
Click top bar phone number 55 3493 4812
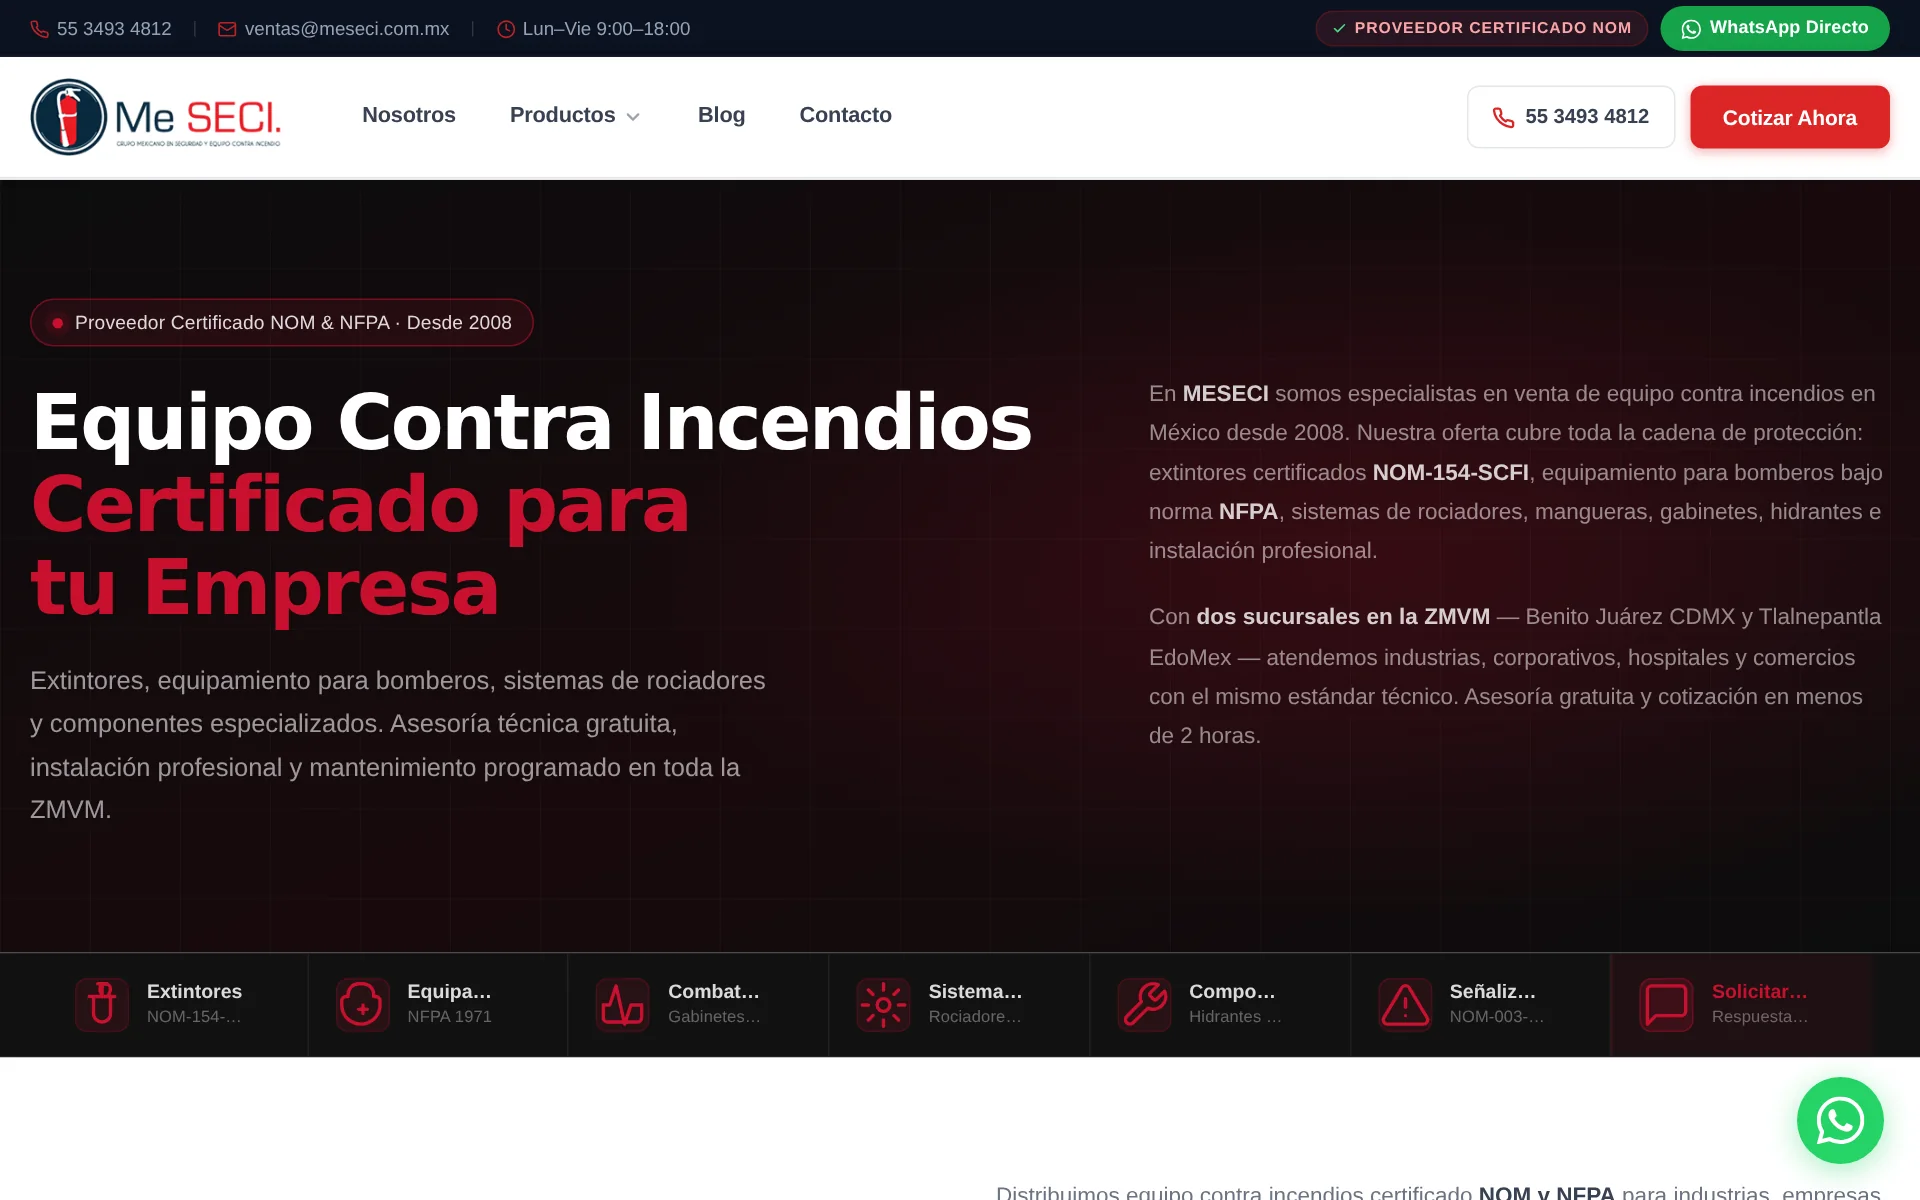tap(114, 29)
